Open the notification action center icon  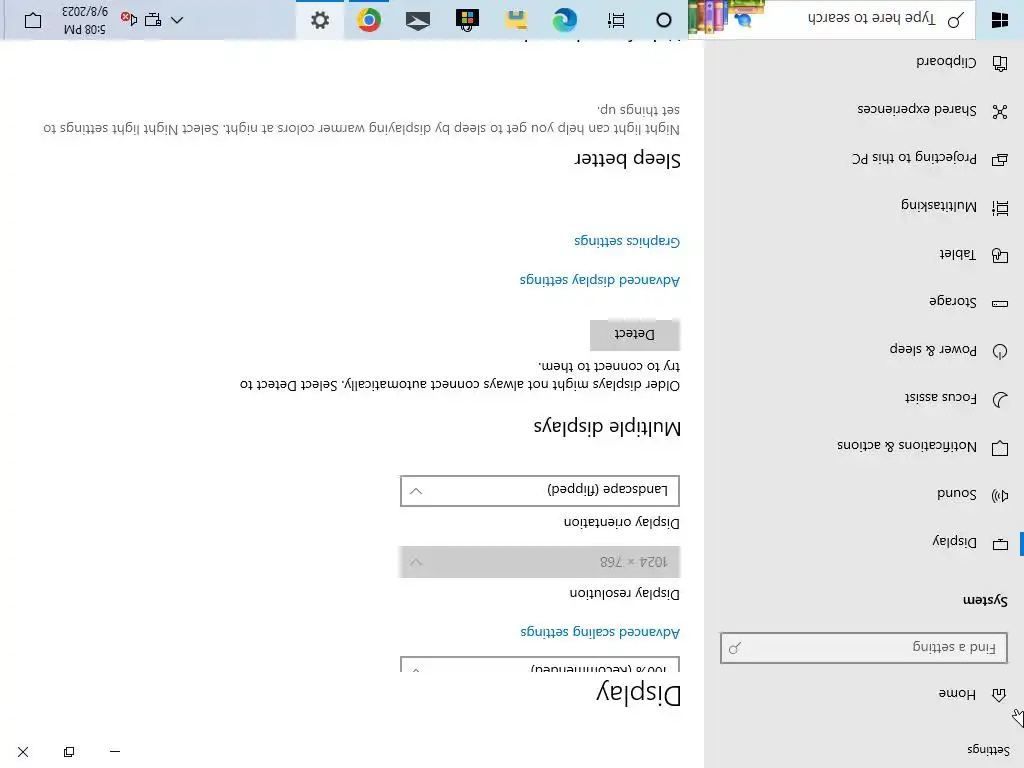click(33, 20)
